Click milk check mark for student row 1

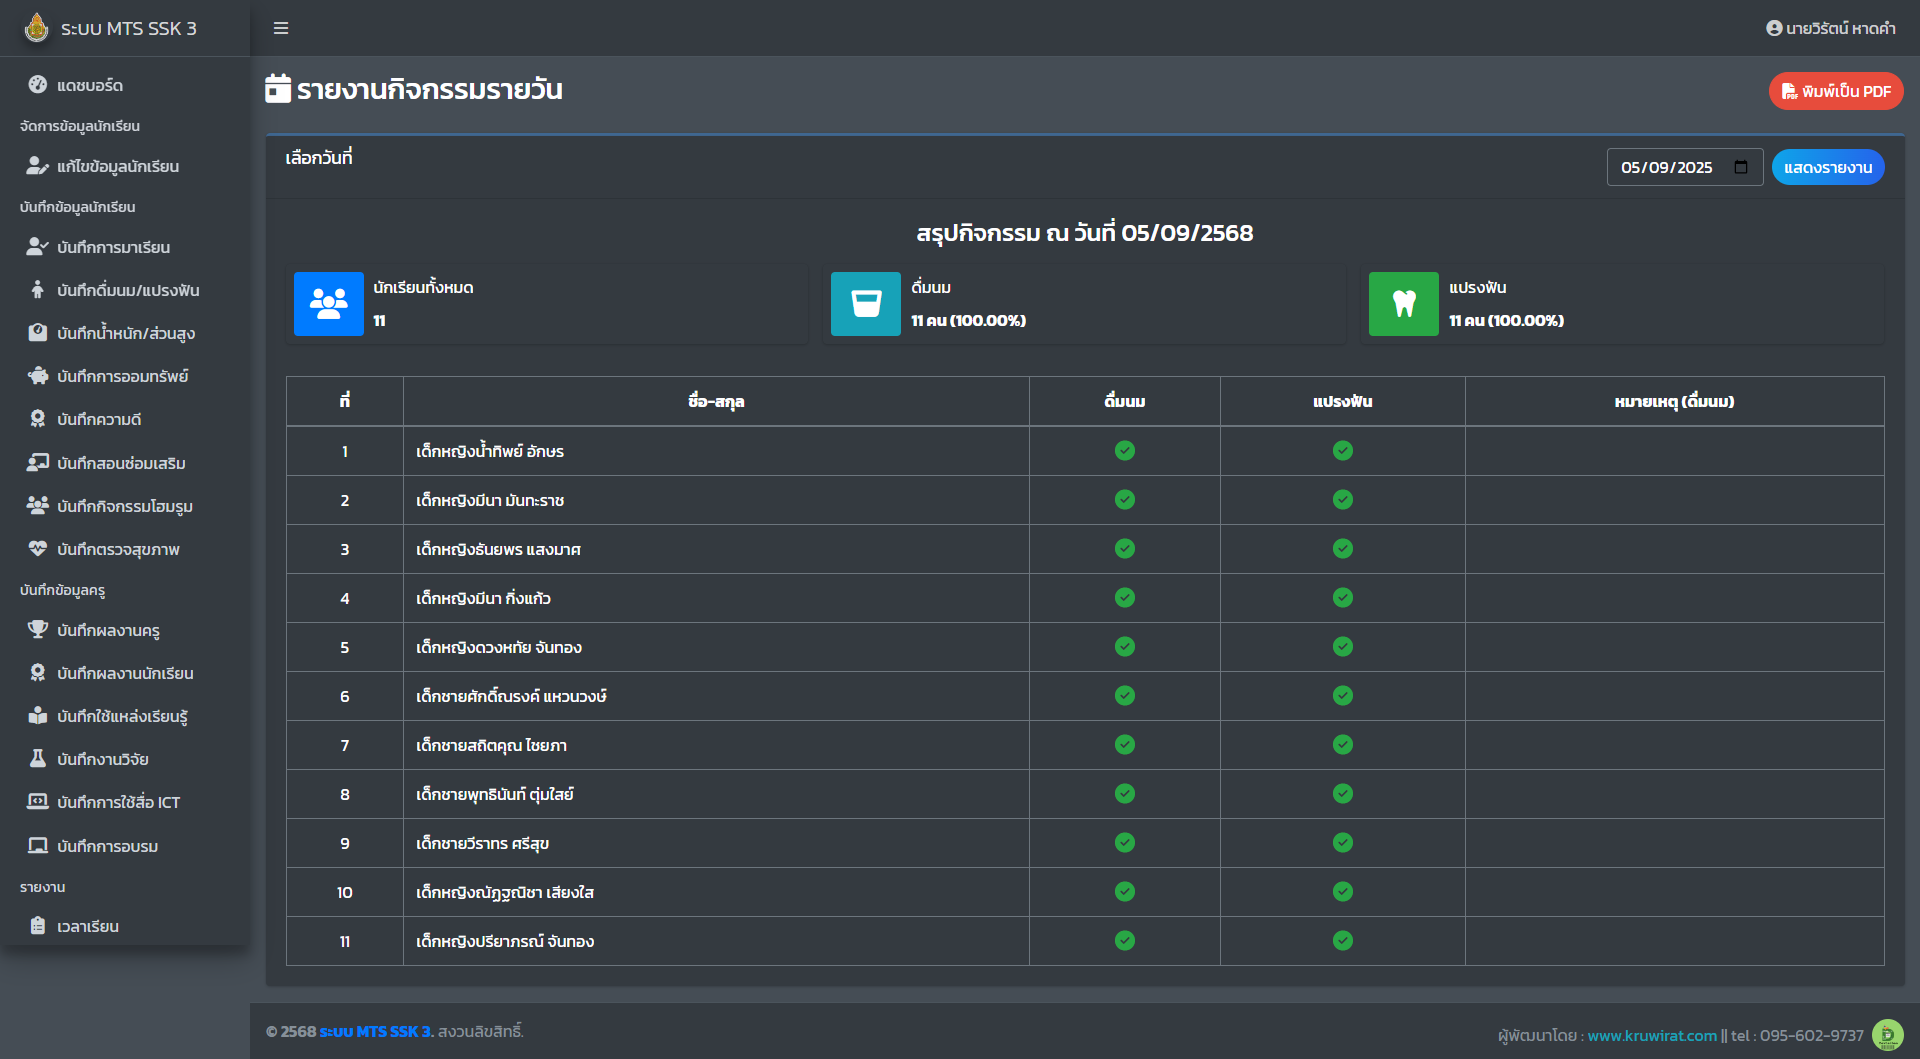coord(1125,451)
